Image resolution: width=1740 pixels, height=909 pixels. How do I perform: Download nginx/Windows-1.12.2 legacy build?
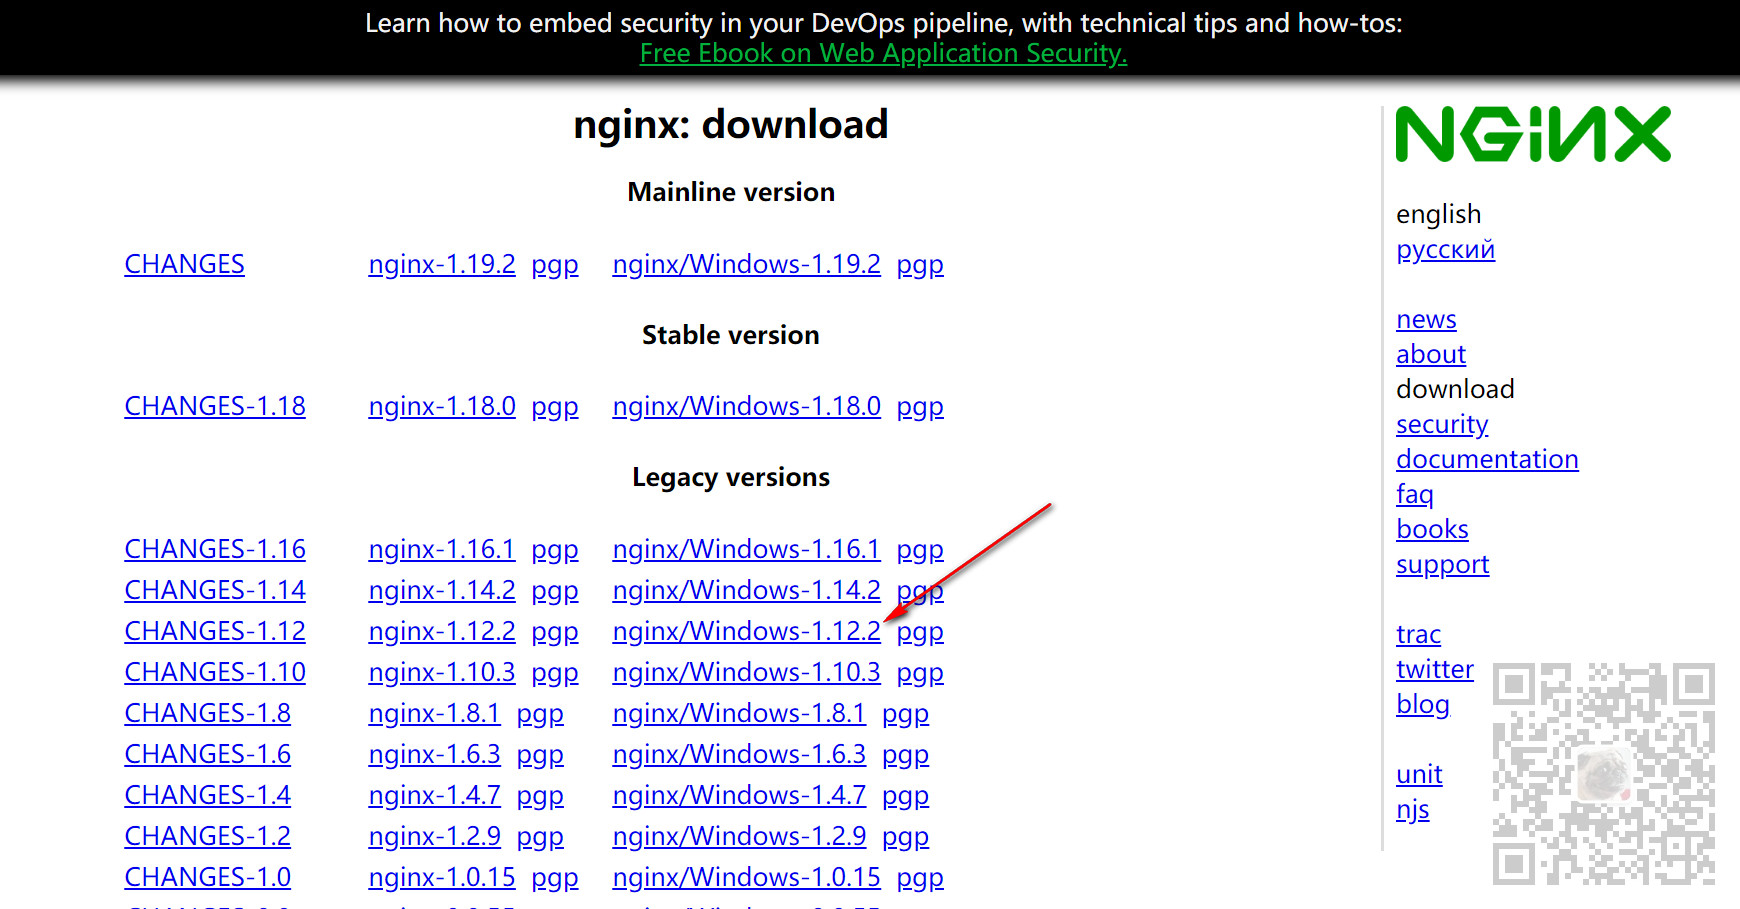tap(746, 631)
